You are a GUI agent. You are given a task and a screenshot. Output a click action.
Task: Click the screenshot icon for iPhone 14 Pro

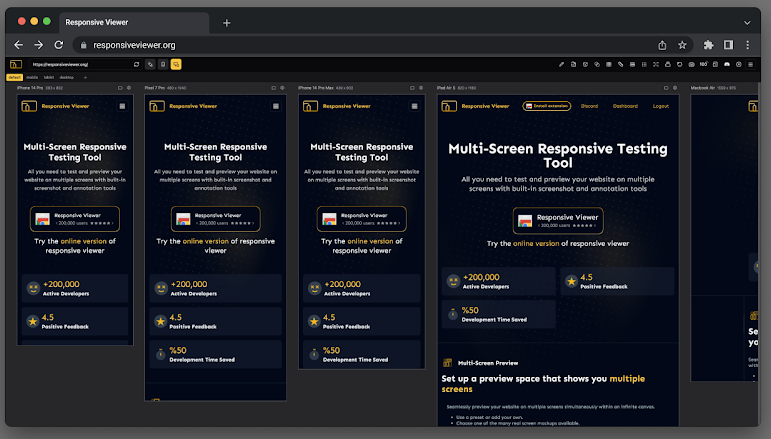[x=120, y=88]
